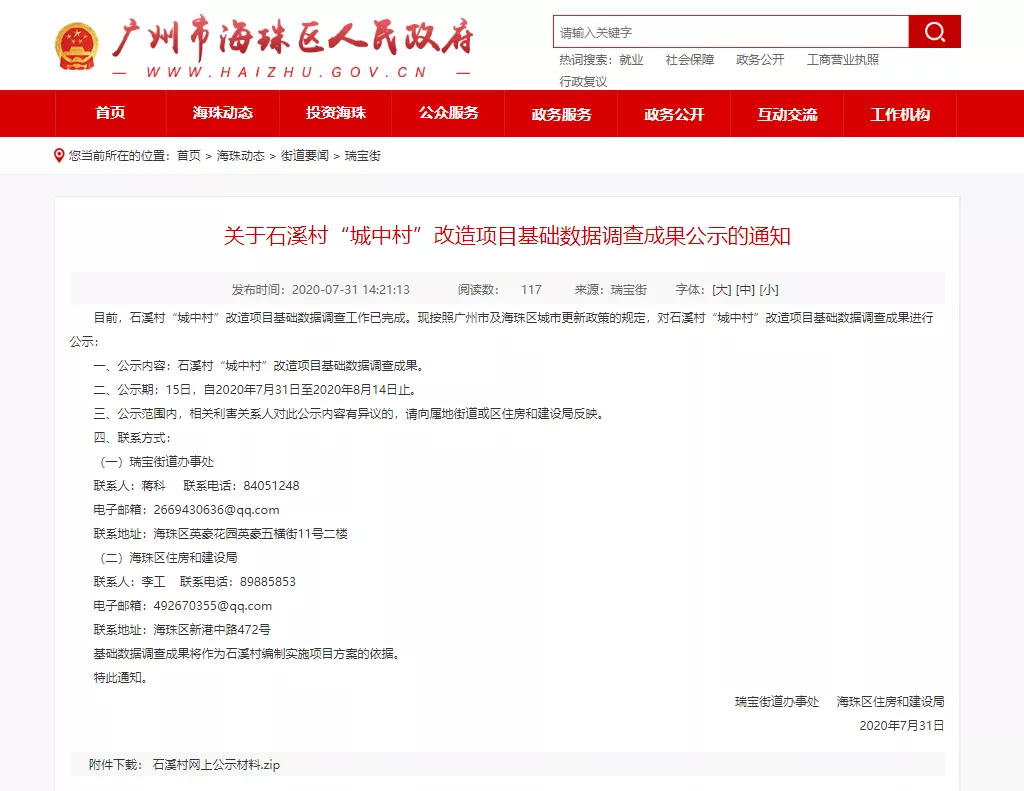Go to 瑞宝街 in breadcrumb
The image size is (1024, 791).
coord(362,155)
